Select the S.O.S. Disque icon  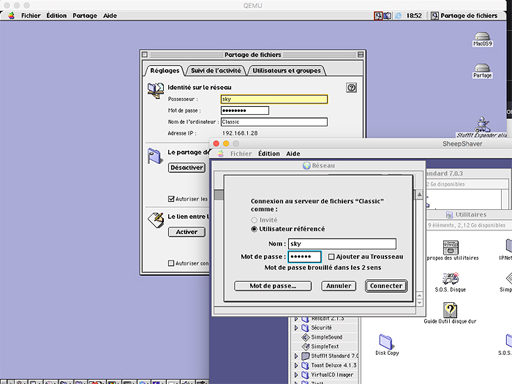(450, 279)
